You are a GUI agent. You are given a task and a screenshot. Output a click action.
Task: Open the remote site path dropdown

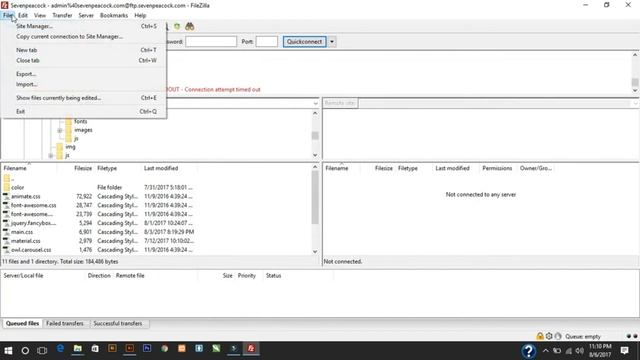[636, 103]
